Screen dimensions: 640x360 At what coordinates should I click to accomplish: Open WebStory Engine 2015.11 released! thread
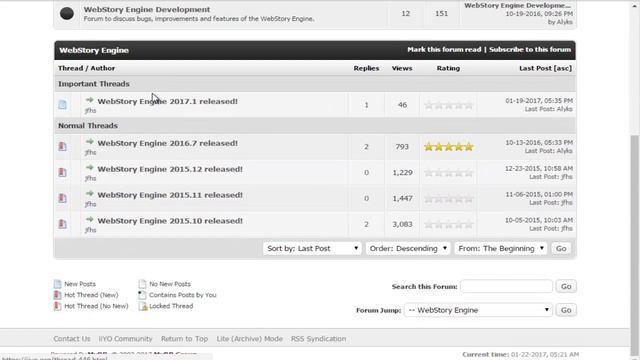[170, 195]
